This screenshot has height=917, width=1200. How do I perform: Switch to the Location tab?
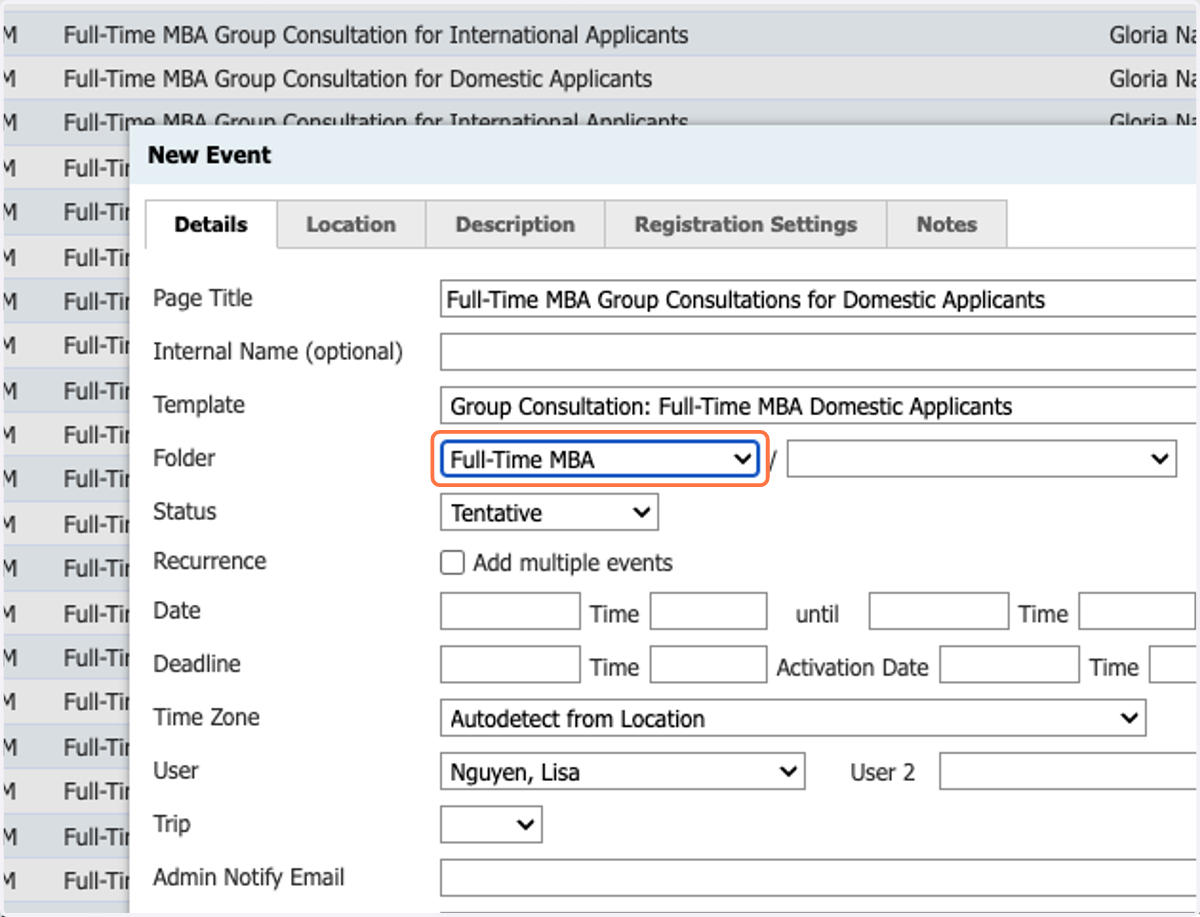[x=351, y=225]
